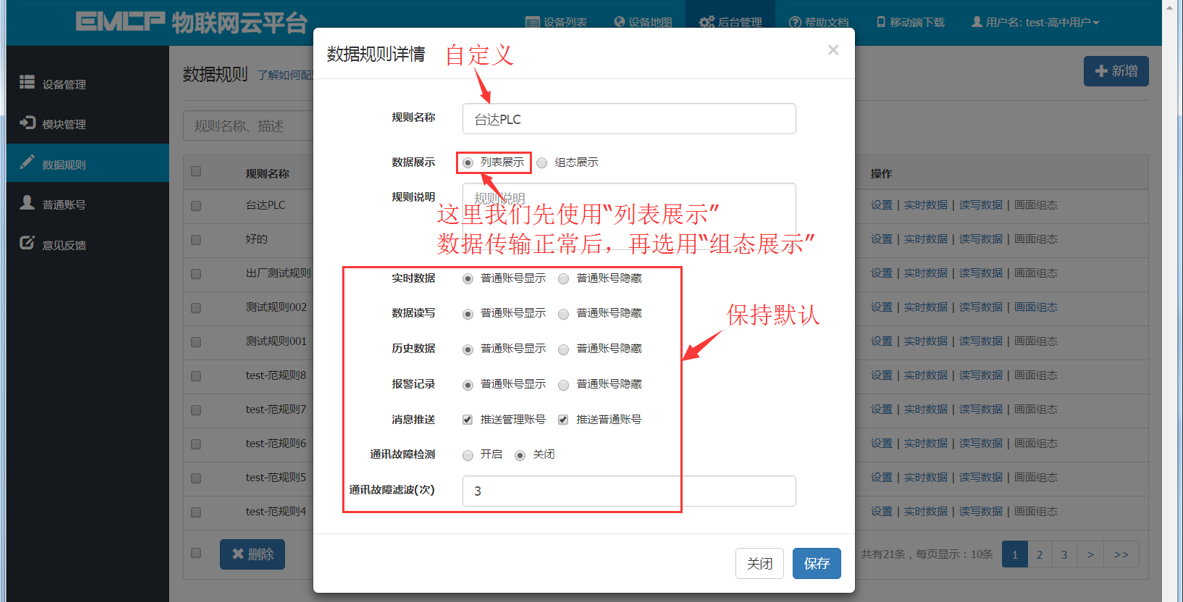1183x602 pixels.
Task: Select 数据规则 in the sidebar
Action: [x=88, y=164]
